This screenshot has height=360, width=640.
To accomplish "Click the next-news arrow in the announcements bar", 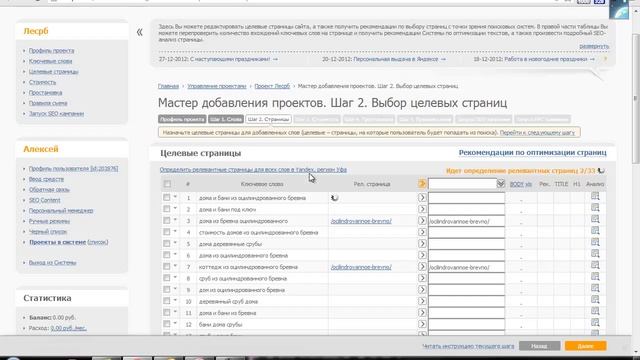I will click(x=605, y=59).
